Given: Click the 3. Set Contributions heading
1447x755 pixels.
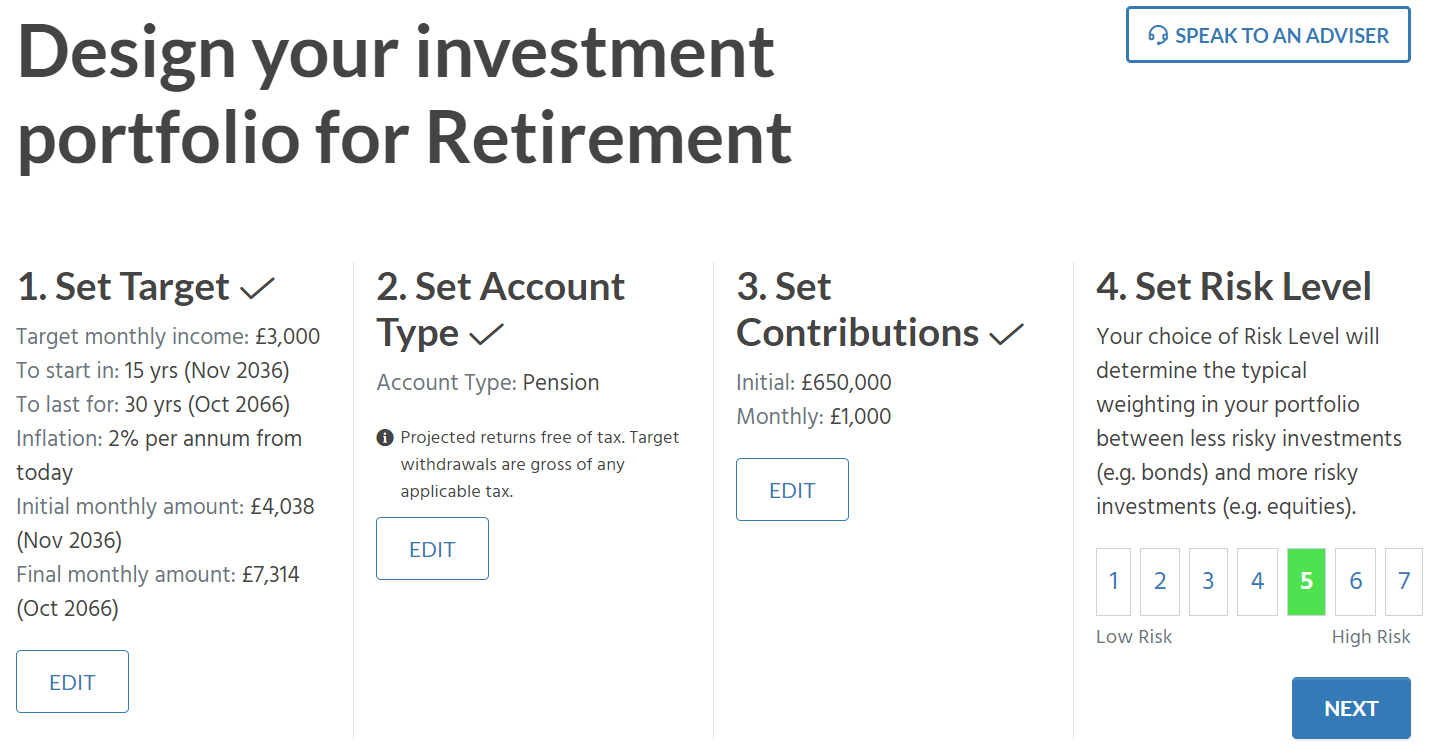Looking at the screenshot, I should [857, 310].
